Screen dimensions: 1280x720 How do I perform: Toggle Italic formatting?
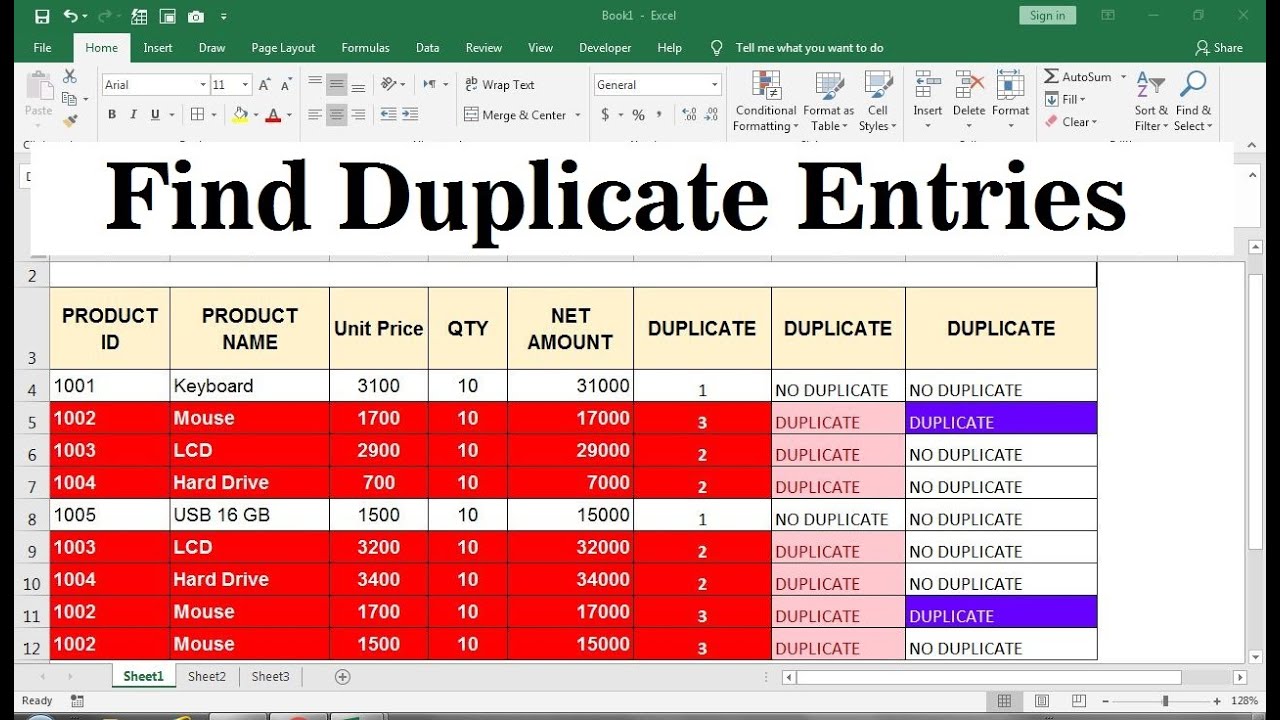134,115
